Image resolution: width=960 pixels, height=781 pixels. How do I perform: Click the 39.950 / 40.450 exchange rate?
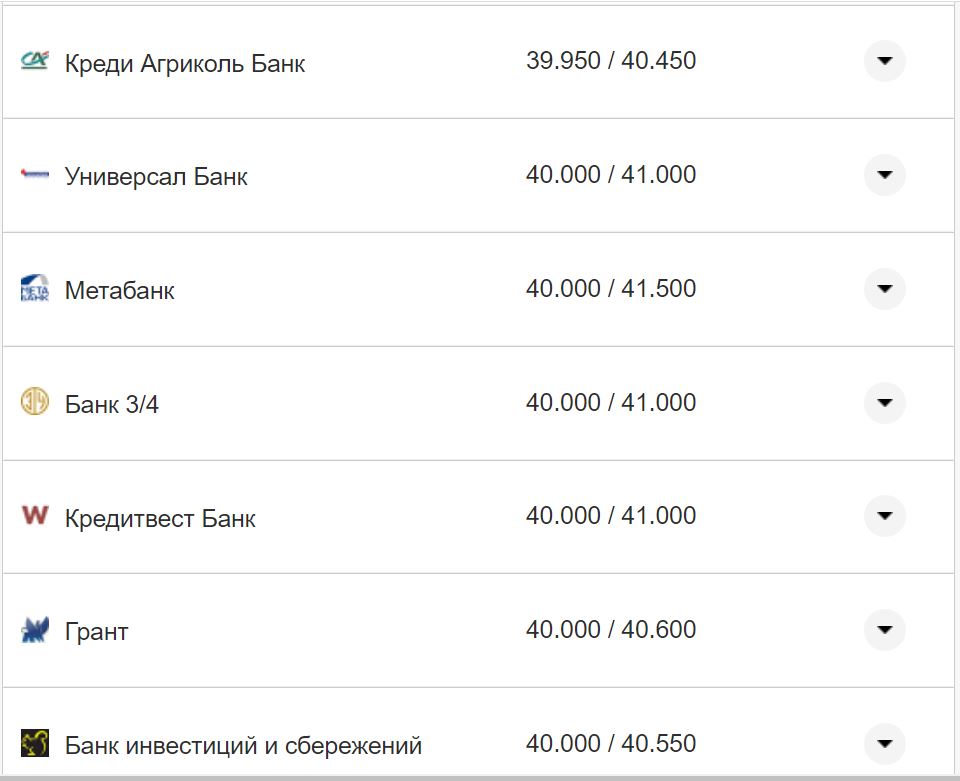tap(611, 61)
